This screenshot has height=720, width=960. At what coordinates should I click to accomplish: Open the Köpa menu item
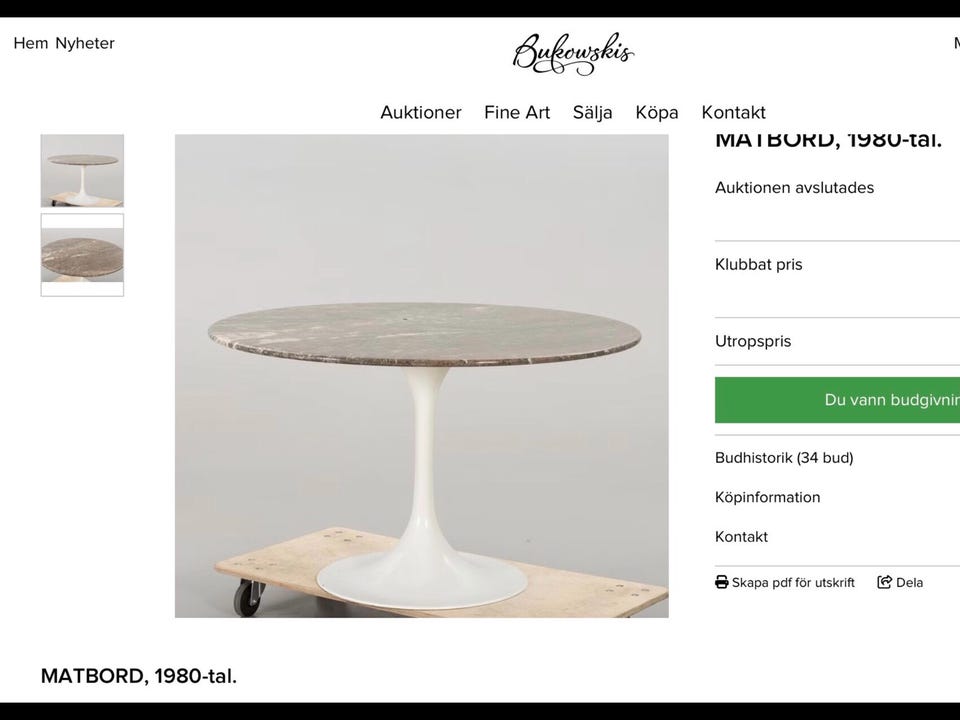pyautogui.click(x=656, y=112)
